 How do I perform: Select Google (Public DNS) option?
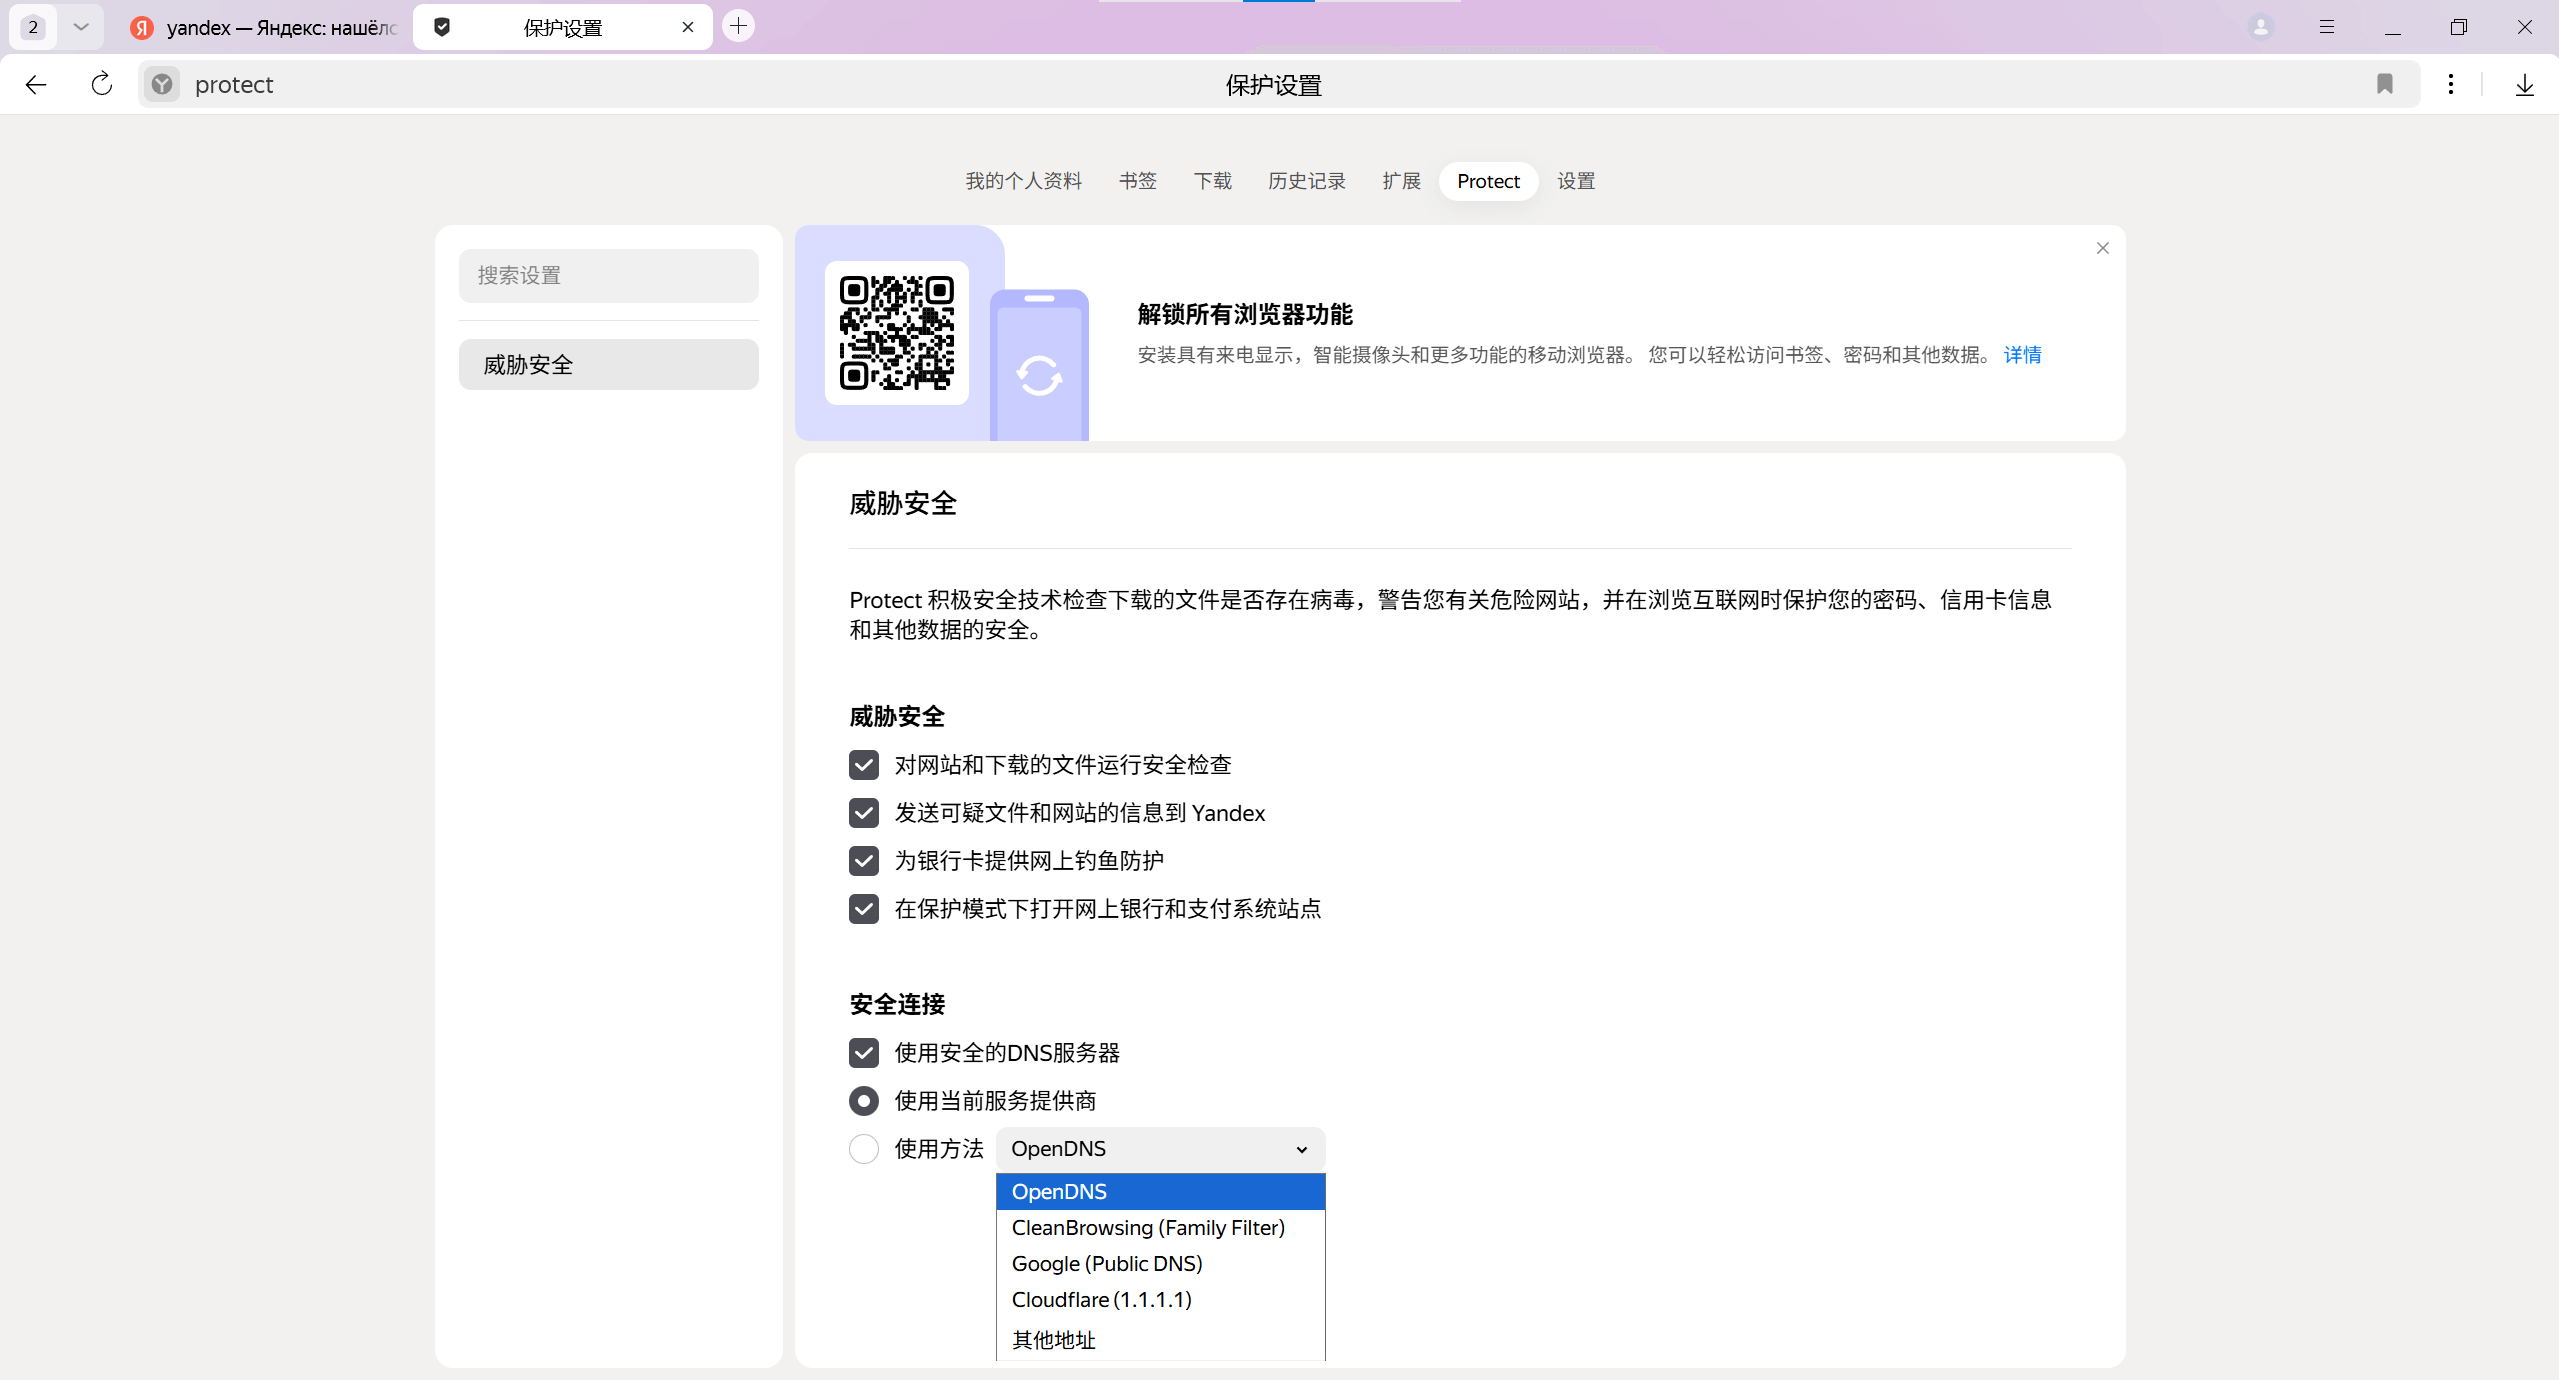1106,1264
